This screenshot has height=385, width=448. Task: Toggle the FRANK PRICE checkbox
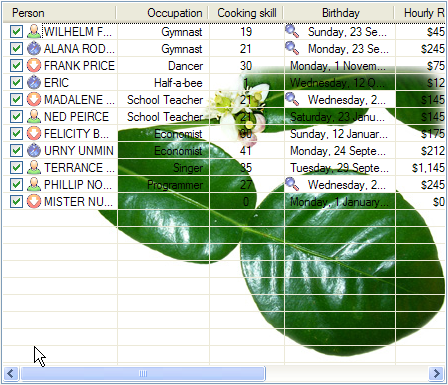click(16, 66)
